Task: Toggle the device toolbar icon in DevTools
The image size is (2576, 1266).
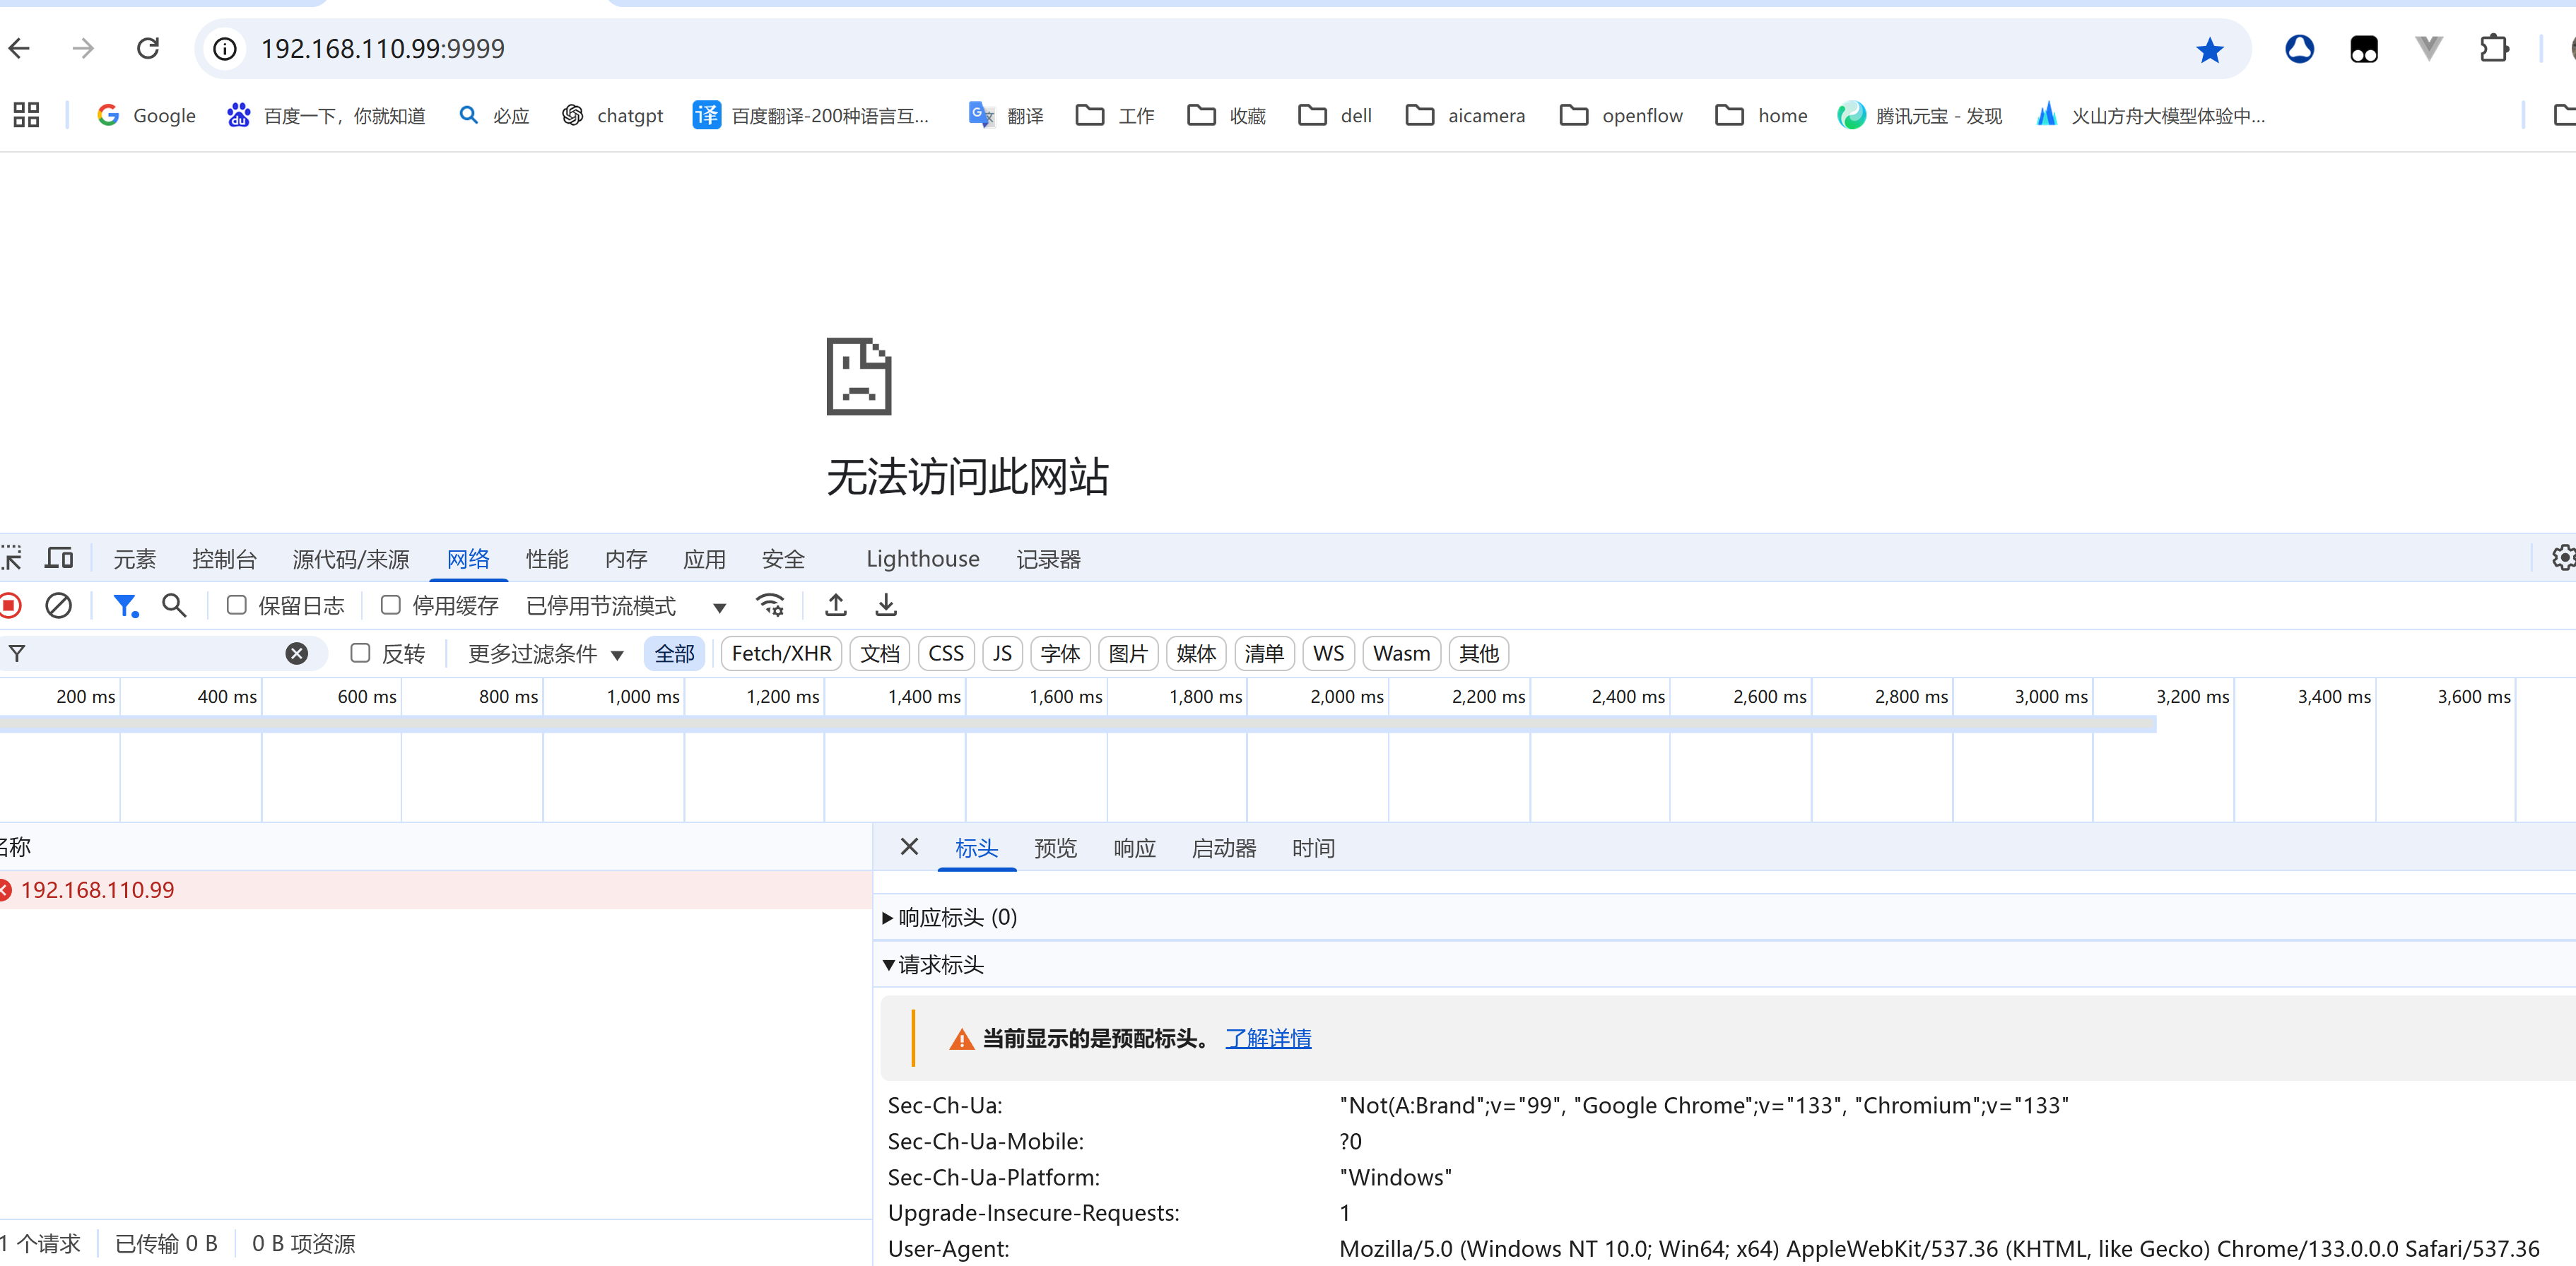Action: pyautogui.click(x=59, y=558)
